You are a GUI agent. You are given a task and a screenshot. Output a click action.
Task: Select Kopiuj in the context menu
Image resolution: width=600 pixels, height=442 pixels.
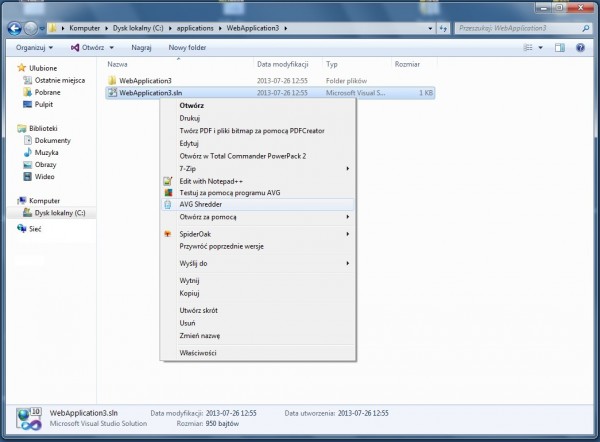pyautogui.click(x=190, y=293)
